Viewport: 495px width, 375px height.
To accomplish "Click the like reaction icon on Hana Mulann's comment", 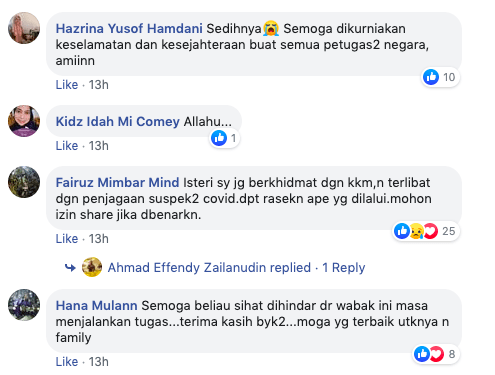I will [422, 354].
